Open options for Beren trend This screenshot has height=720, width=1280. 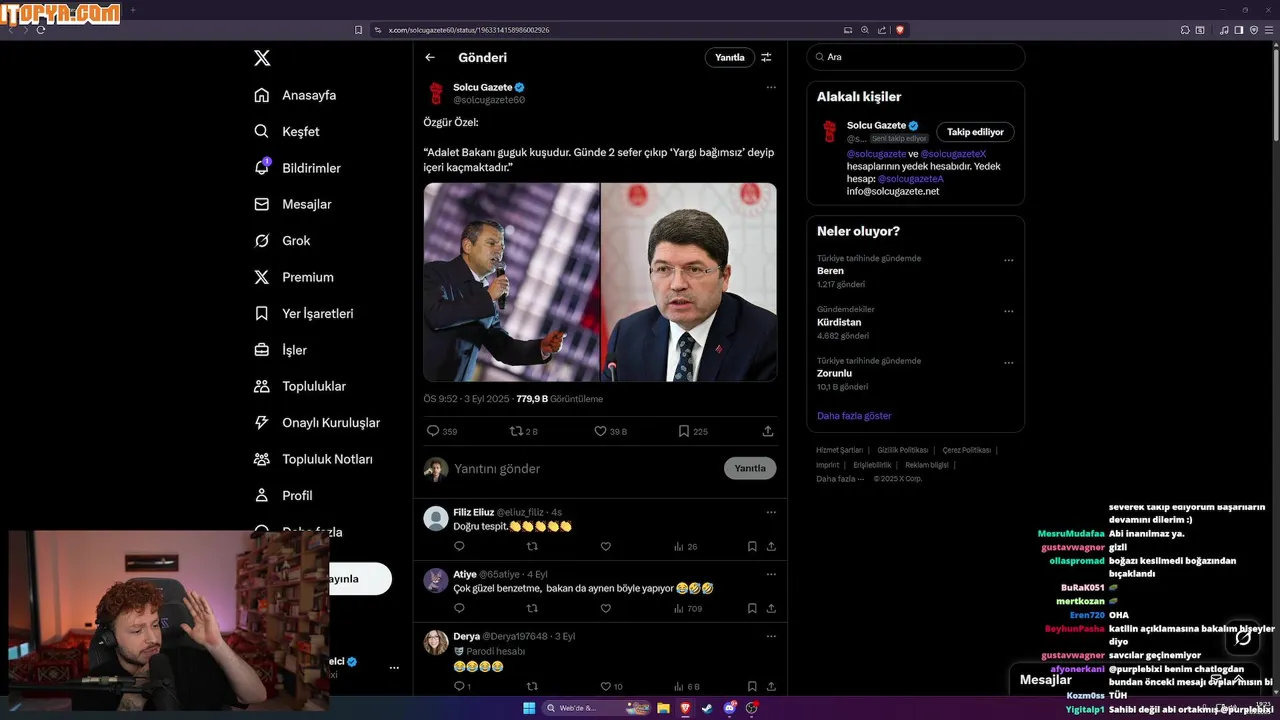point(1008,260)
